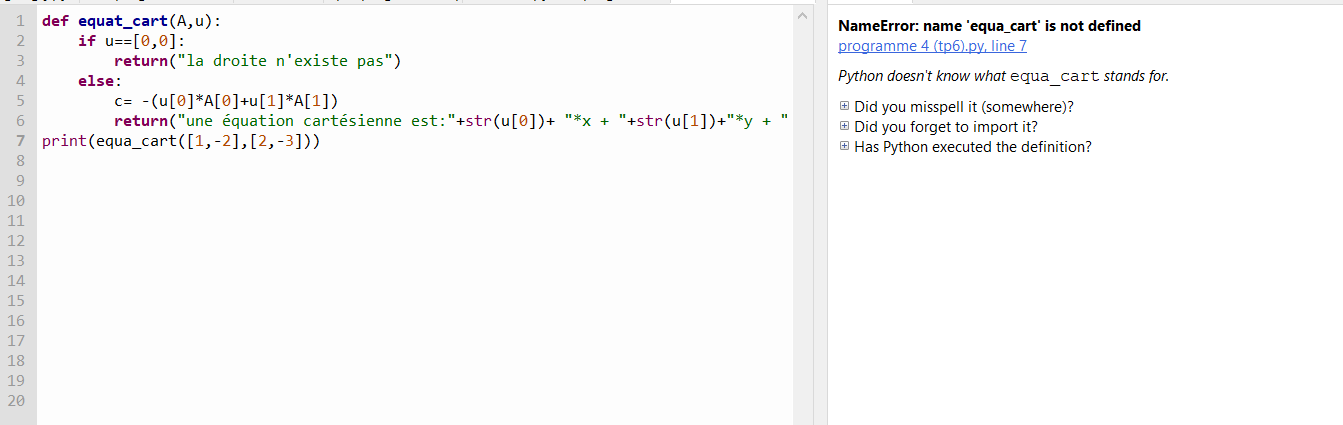Click line number 1 in the gutter
Viewport: 1343px width, 425px height.
tap(19, 21)
